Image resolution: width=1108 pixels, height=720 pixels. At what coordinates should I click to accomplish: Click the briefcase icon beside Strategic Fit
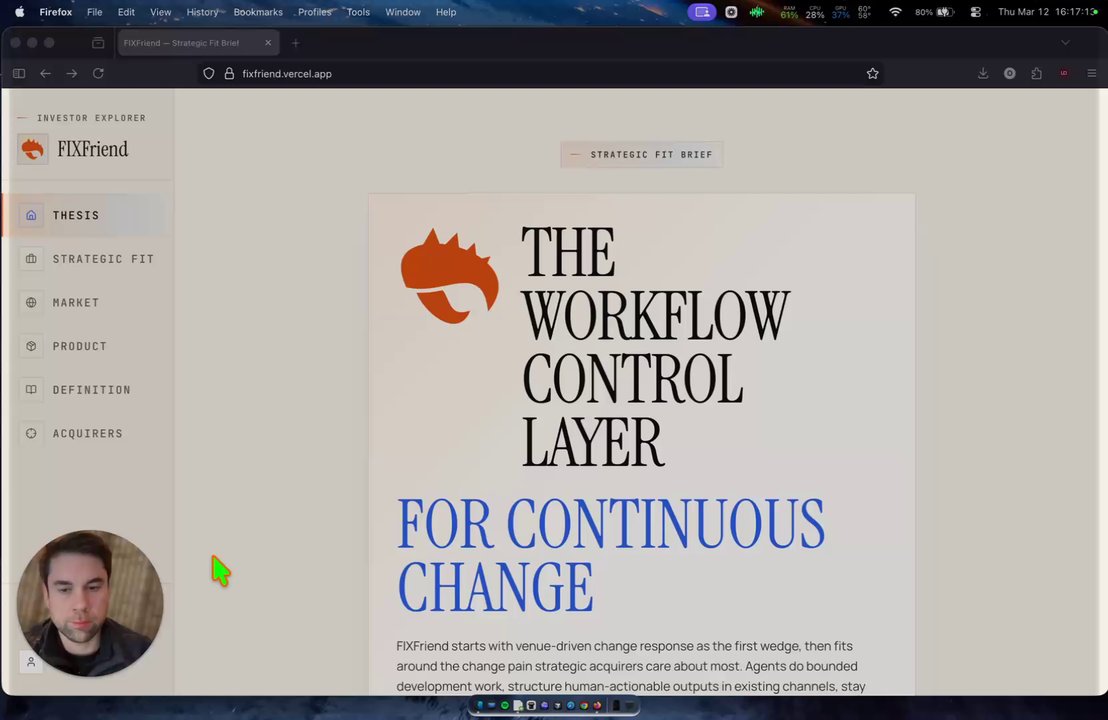(x=31, y=259)
